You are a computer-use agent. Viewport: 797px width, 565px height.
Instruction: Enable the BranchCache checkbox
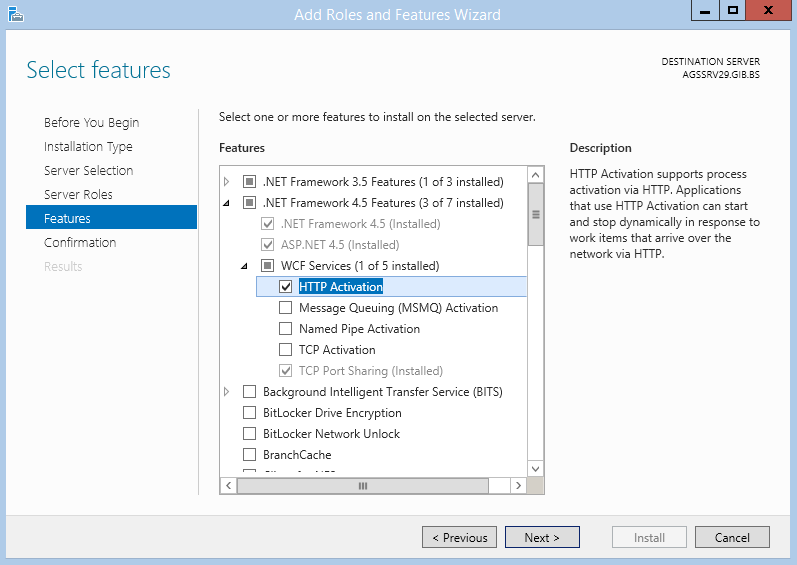[249, 454]
